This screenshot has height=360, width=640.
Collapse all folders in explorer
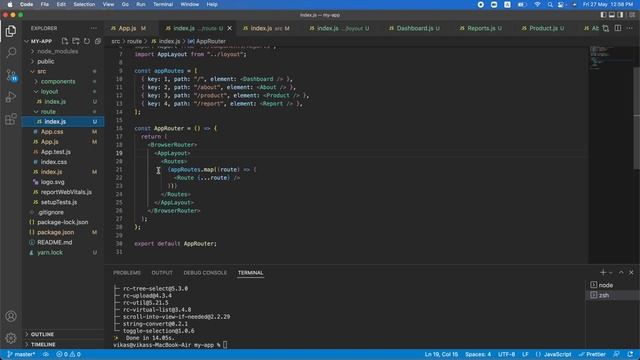[x=98, y=41]
